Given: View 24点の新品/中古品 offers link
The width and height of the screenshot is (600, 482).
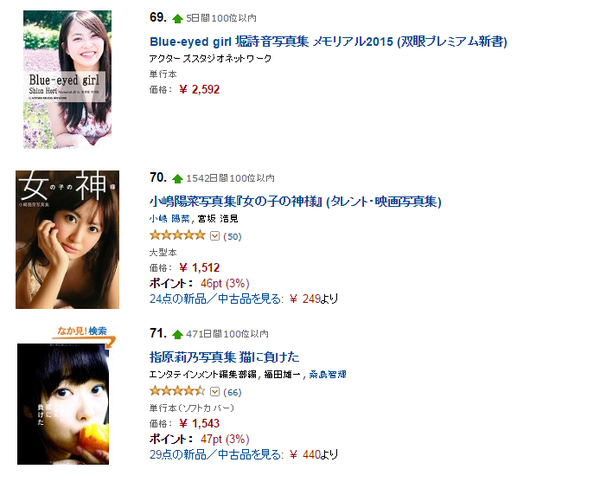Looking at the screenshot, I should coord(216,299).
